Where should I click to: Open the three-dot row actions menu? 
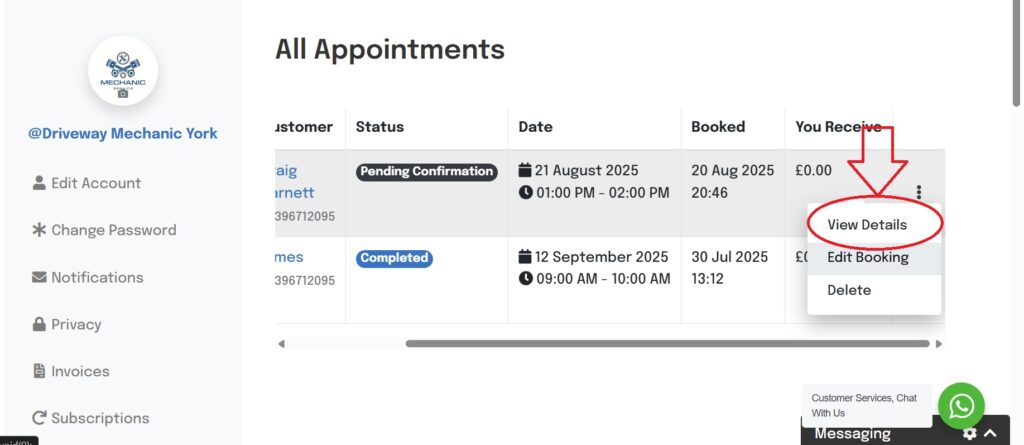tap(919, 193)
